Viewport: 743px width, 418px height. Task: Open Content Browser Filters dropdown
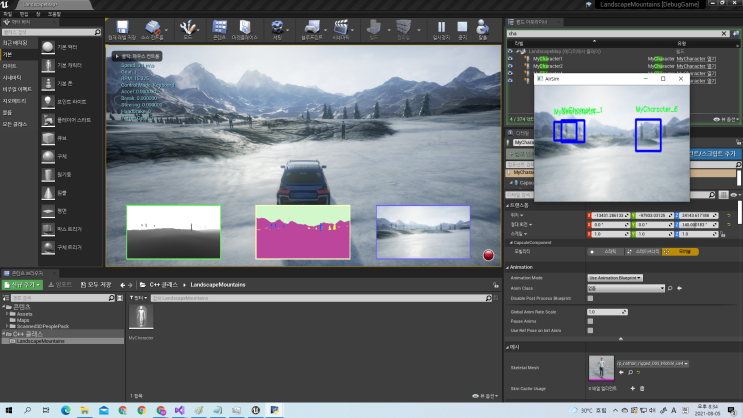coord(138,298)
